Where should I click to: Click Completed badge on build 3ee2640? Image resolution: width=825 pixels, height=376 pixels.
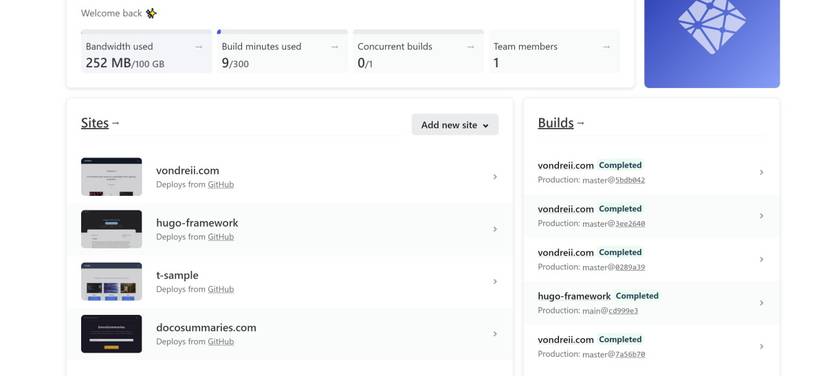[x=620, y=209]
